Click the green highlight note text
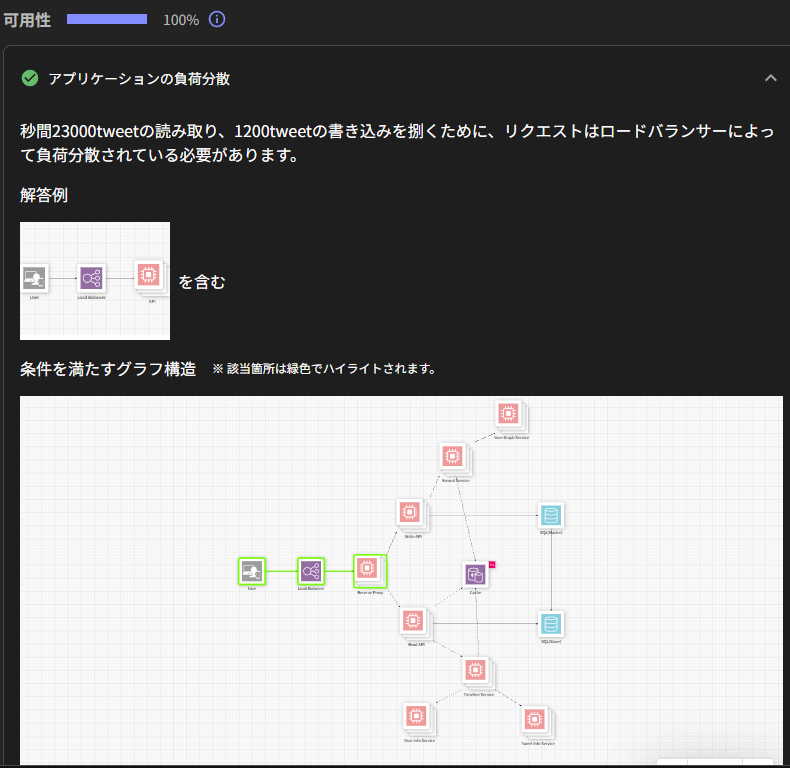The image size is (790, 768). tap(324, 369)
